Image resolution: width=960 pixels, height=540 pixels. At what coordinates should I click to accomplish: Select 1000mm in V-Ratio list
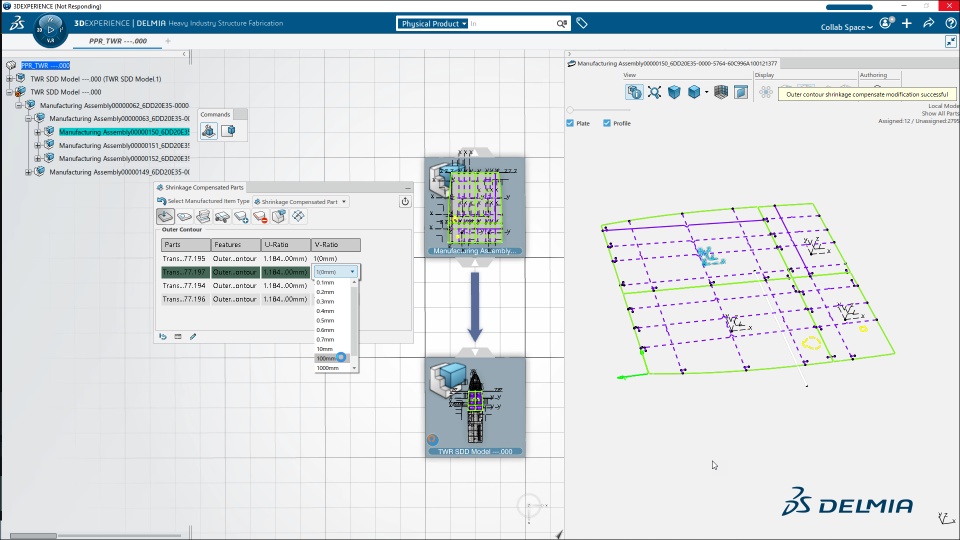332,368
